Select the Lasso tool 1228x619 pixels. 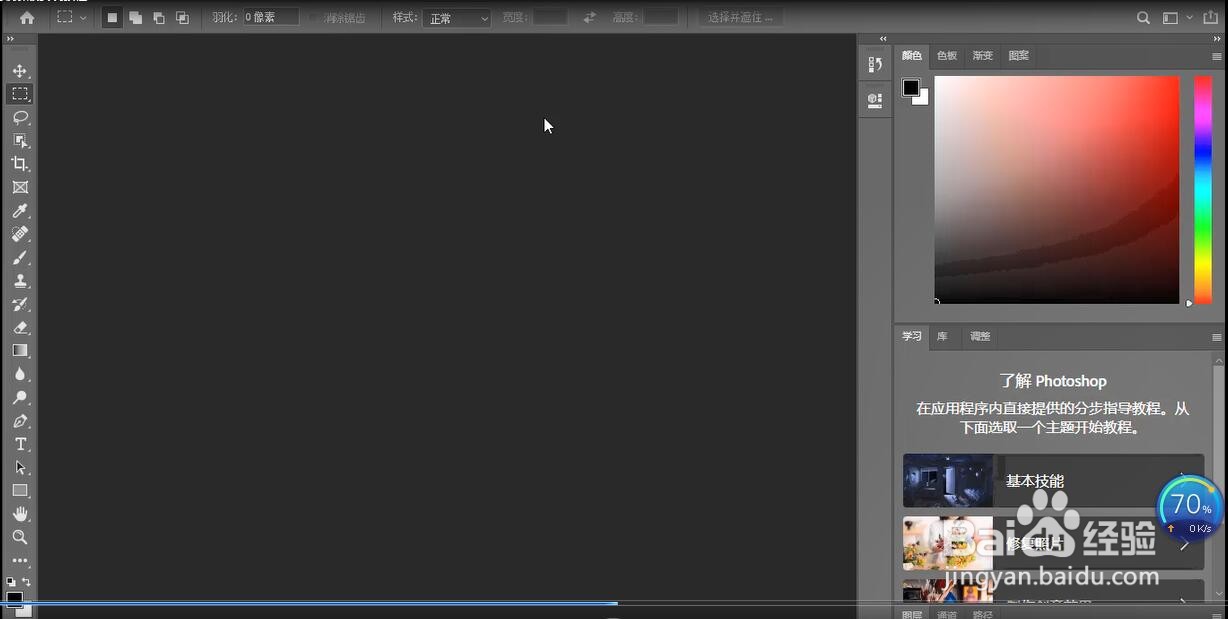point(20,117)
